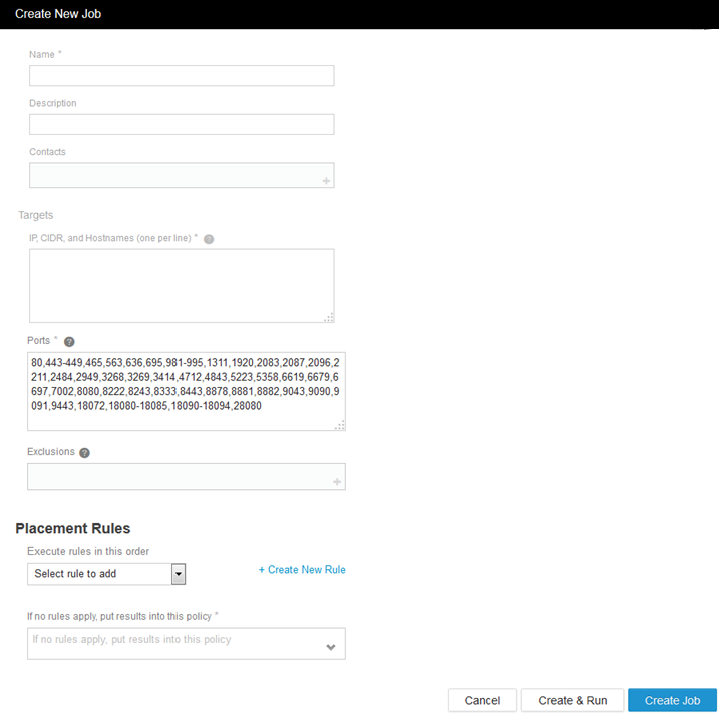The image size is (719, 723).
Task: Click inside the Ports list textarea
Action: coord(186,391)
